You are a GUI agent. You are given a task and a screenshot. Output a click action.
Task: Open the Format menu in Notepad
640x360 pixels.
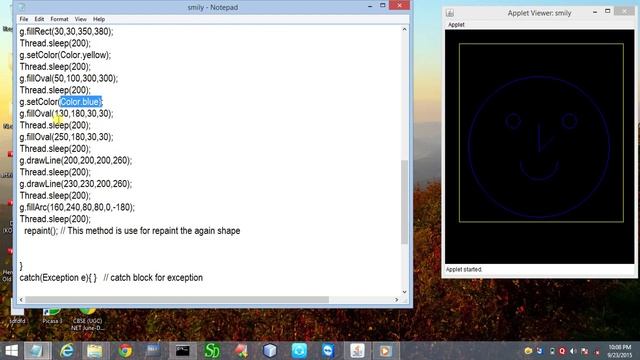tap(59, 19)
